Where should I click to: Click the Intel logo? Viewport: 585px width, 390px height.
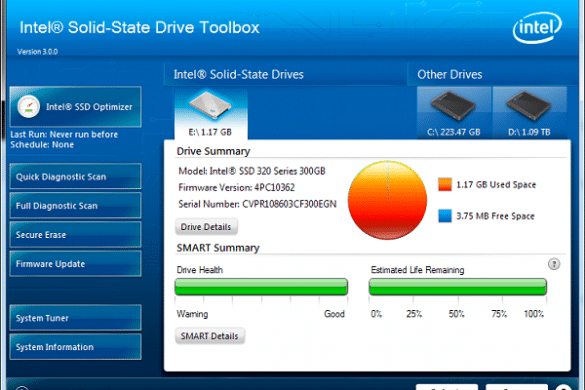[x=537, y=28]
